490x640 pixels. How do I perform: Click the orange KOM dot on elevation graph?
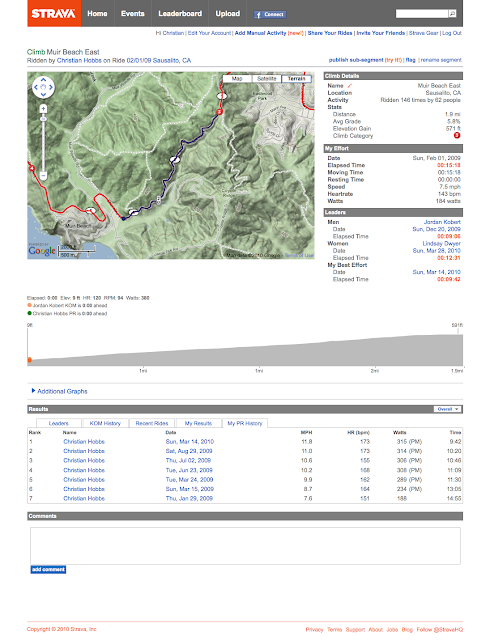(x=29, y=360)
